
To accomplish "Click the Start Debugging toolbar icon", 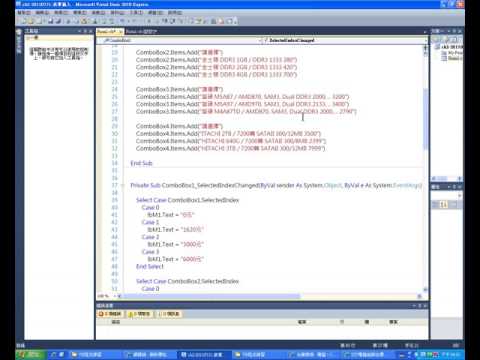I will coord(149,21).
